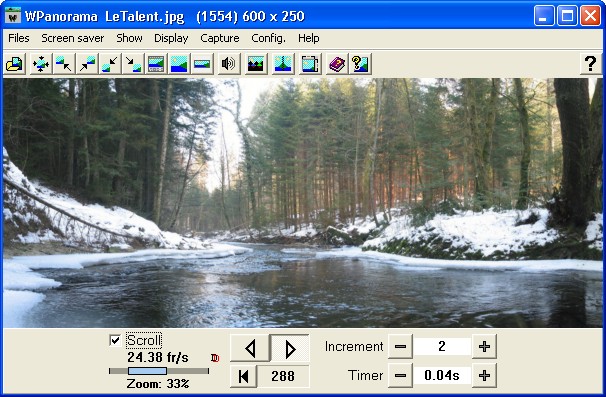Click the Zoom: 33% label
This screenshot has height=397, width=606.
pos(158,384)
